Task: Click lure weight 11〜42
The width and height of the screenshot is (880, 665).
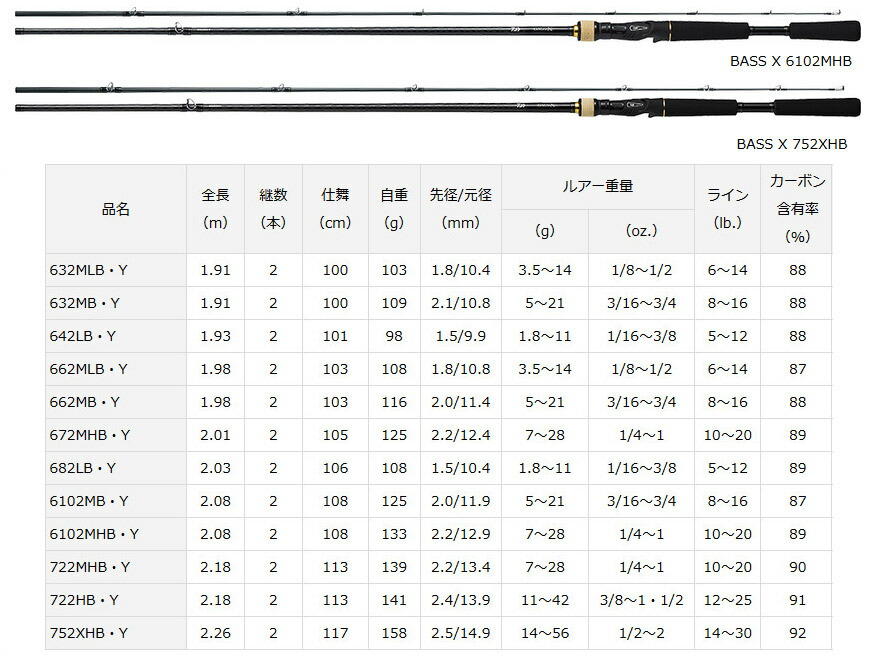Action: [545, 600]
